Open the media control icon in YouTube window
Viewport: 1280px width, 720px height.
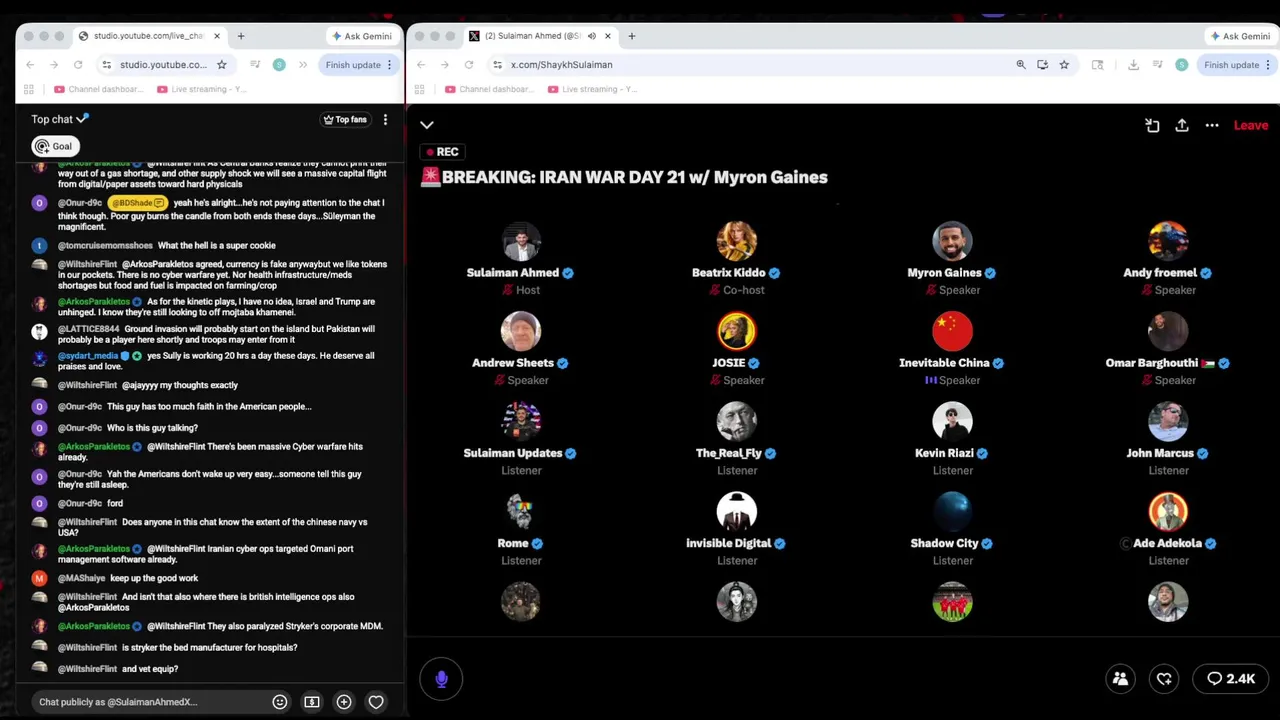point(255,65)
